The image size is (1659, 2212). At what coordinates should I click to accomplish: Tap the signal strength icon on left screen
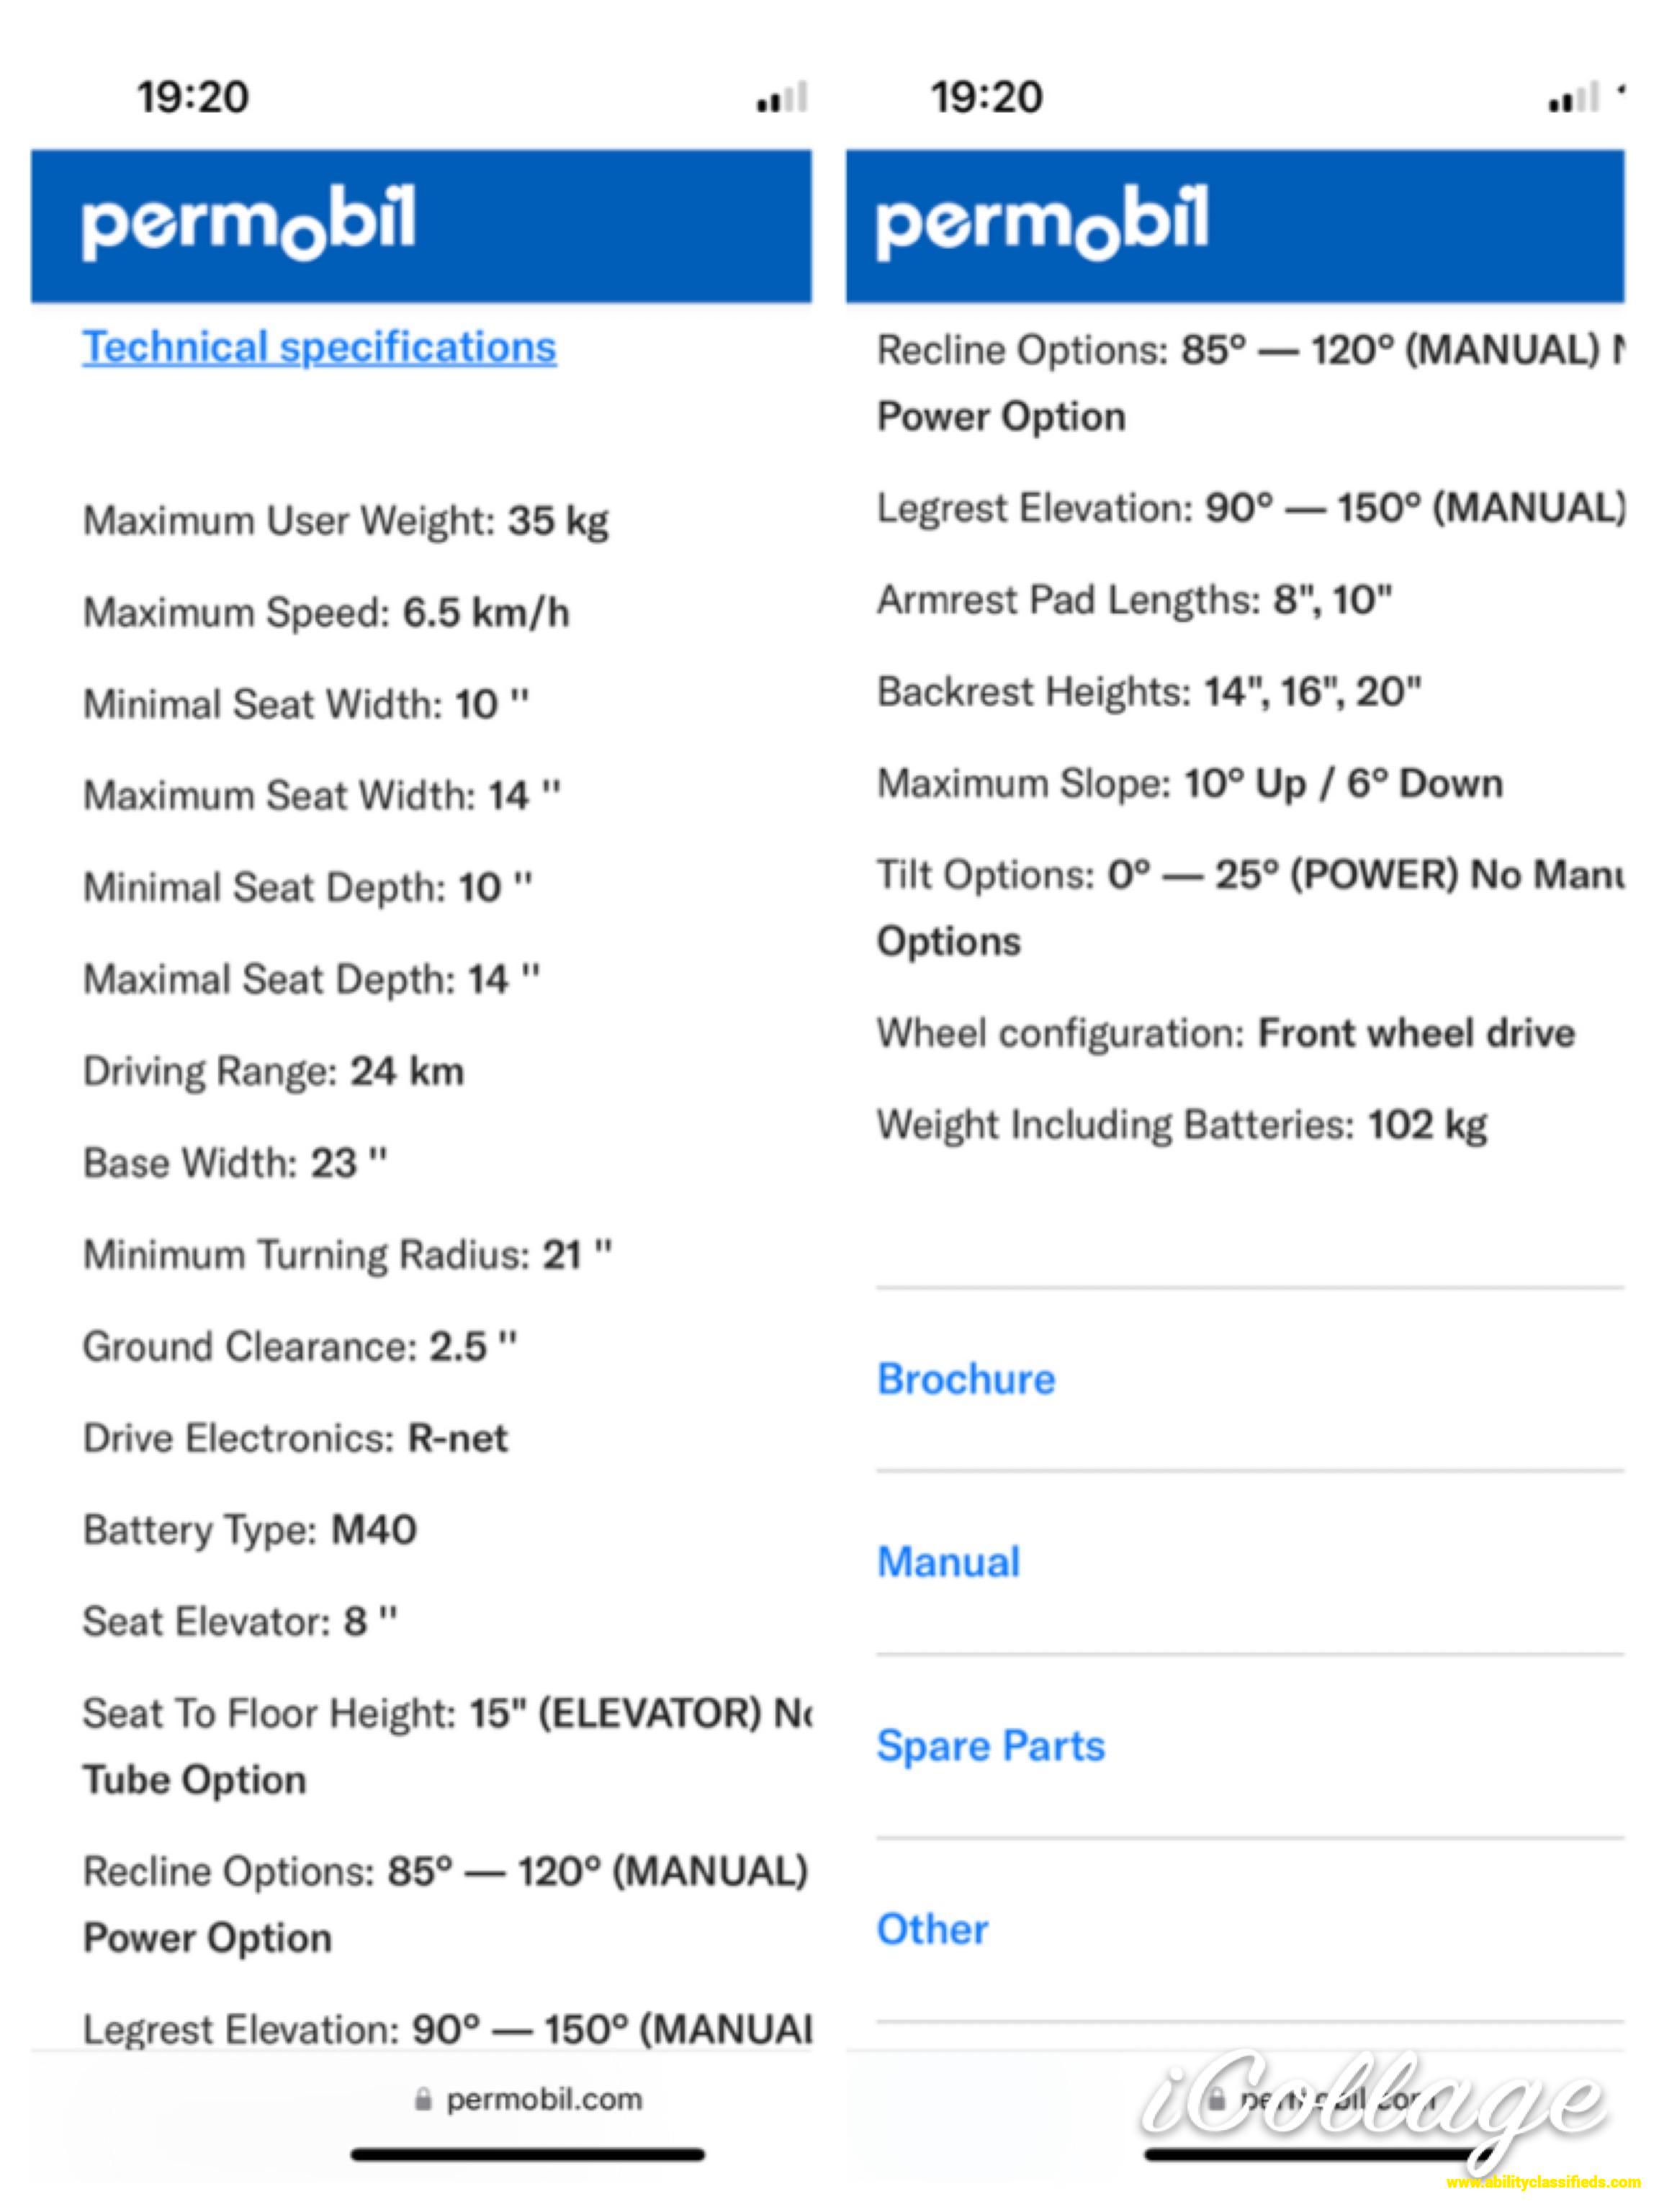[782, 98]
